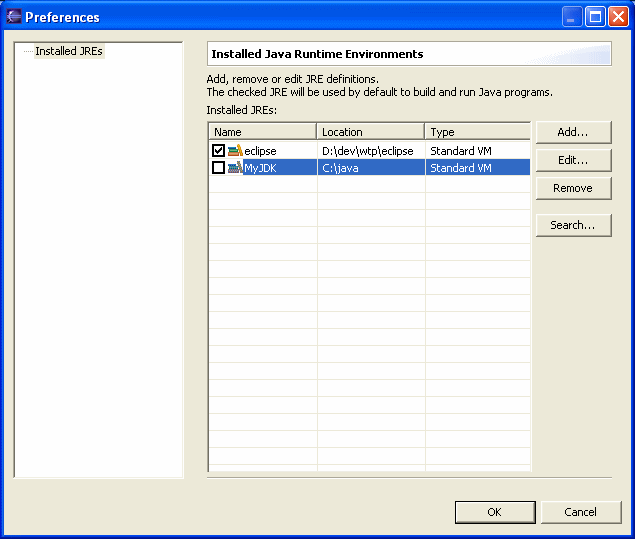Close the Preferences window
This screenshot has height=539, width=635.
click(x=618, y=17)
